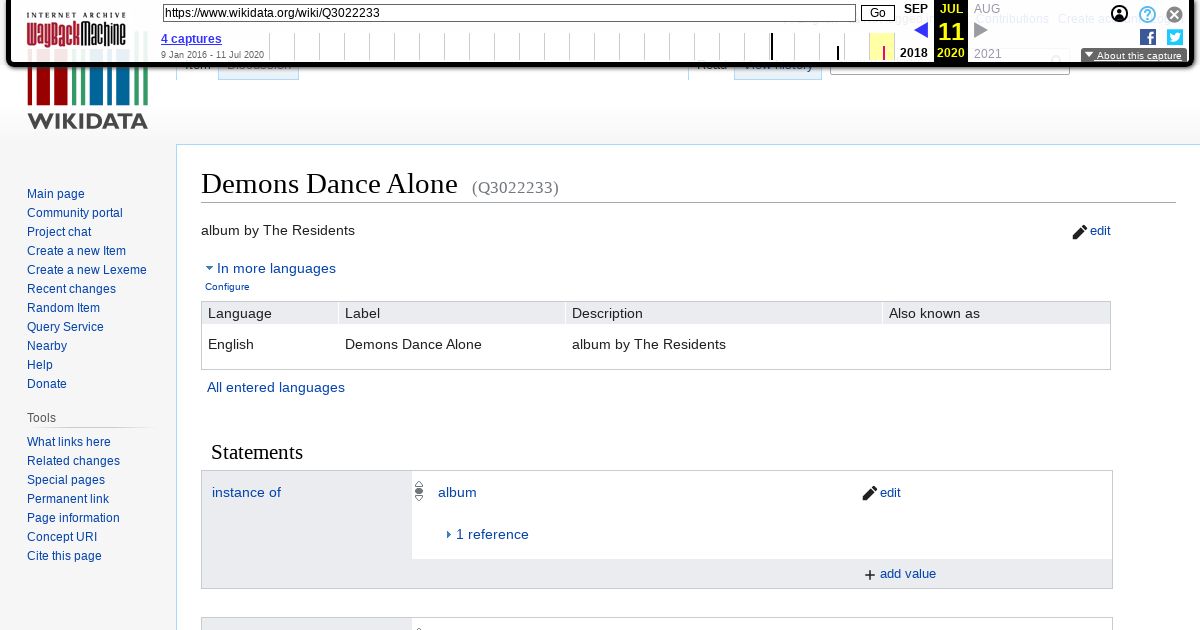
Task: Share this capture on Twitter
Action: click(x=1175, y=37)
